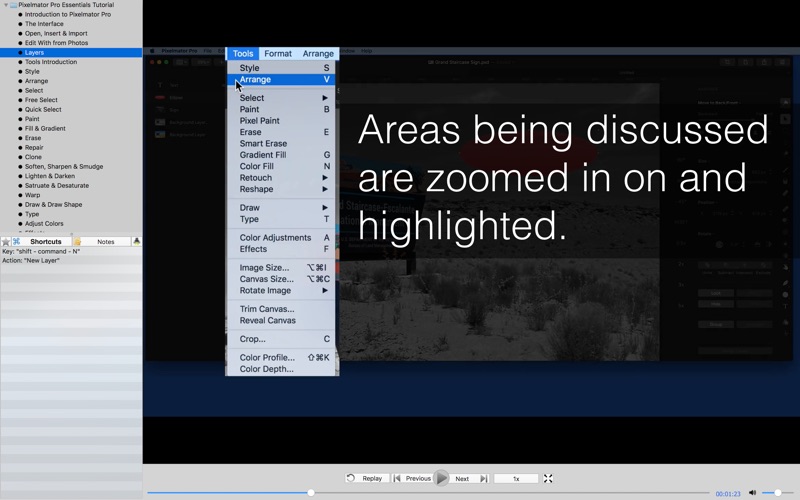Choose Image Size... in the Tools menu
This screenshot has width=800, height=500.
[x=282, y=267]
